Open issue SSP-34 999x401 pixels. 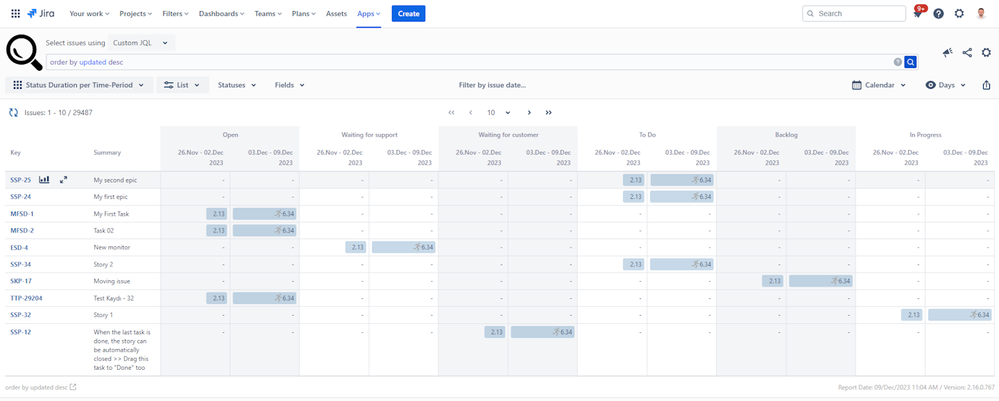click(20, 265)
